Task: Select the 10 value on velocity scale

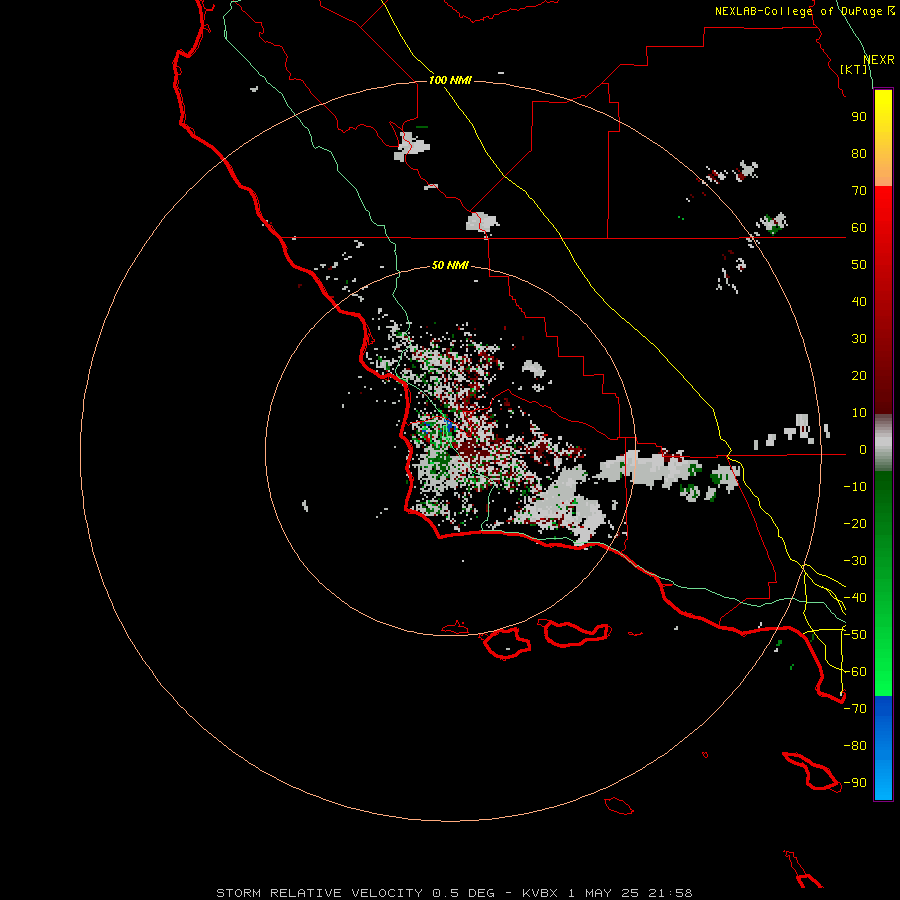Action: click(x=859, y=413)
